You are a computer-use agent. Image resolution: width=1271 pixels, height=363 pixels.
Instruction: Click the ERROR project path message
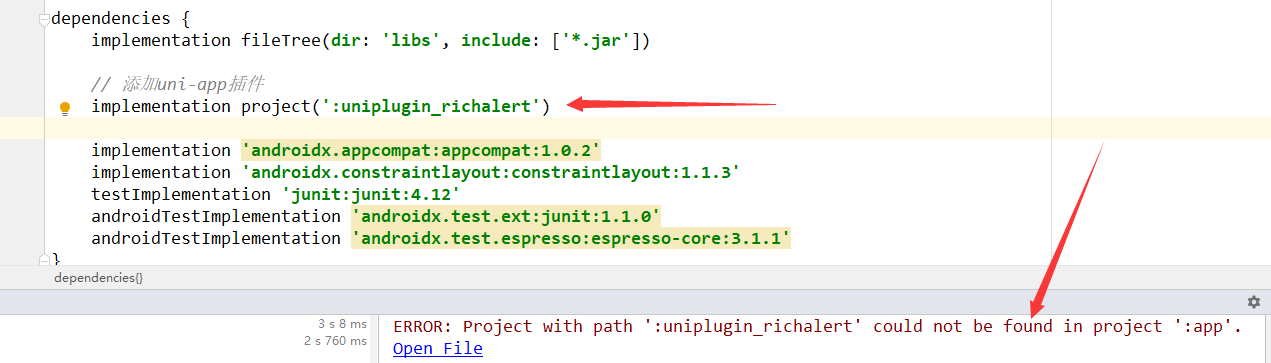(x=817, y=326)
